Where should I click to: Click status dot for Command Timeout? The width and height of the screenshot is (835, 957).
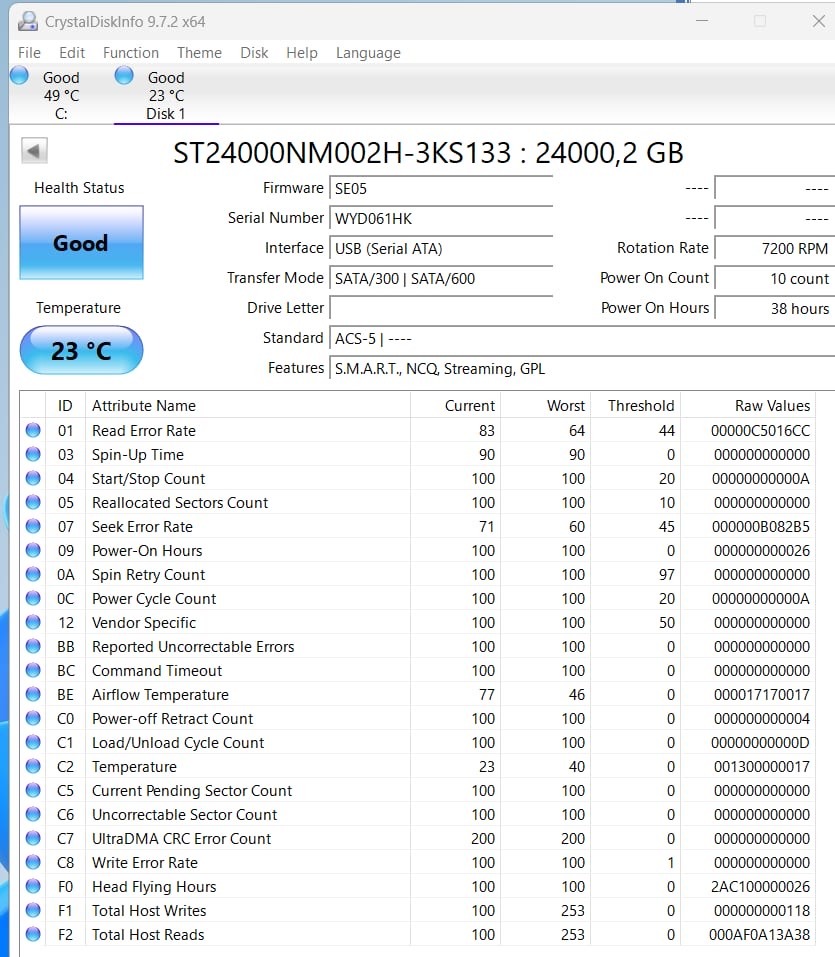tap(33, 670)
